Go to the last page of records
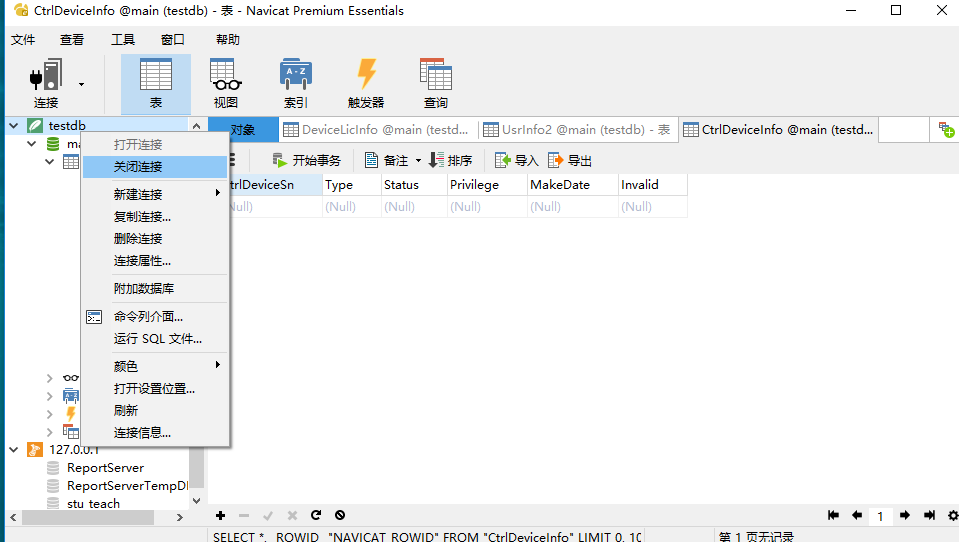Viewport: 959px width, 542px height. [x=929, y=515]
